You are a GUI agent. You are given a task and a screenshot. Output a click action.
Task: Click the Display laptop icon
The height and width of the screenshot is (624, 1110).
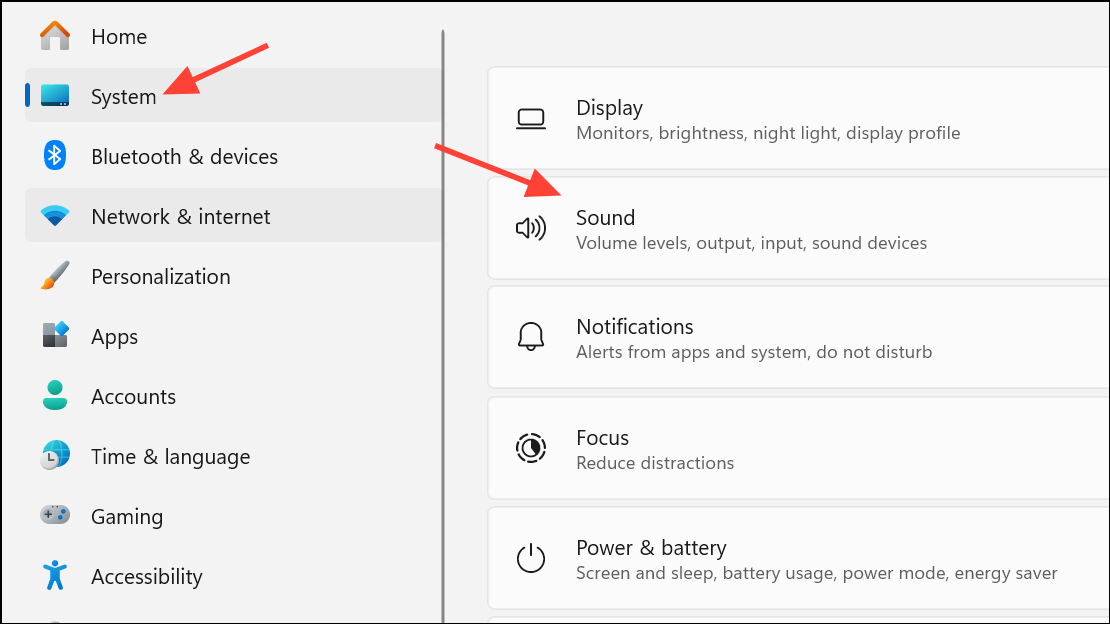pos(531,119)
